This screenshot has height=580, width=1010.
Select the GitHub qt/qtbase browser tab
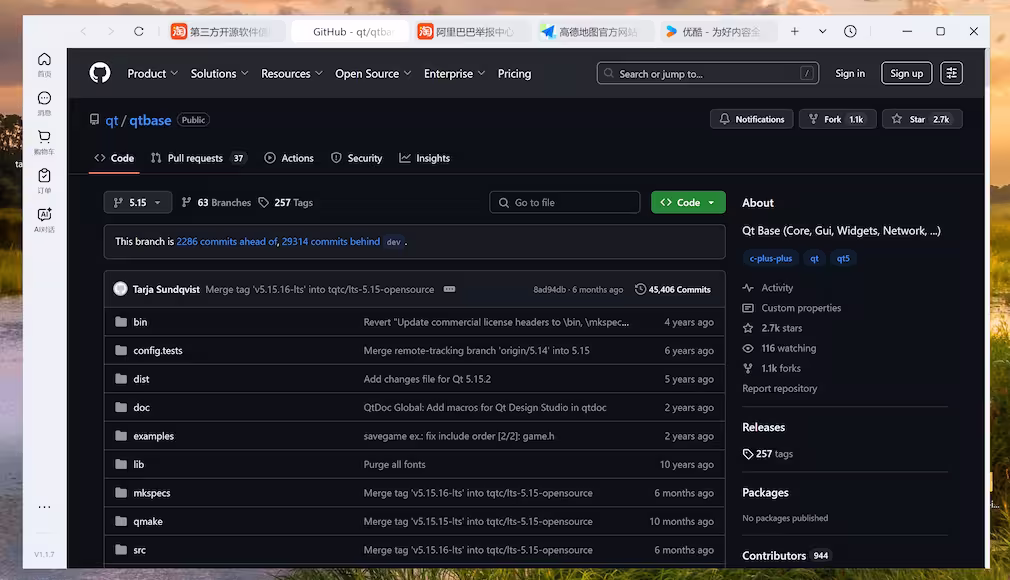tap(350, 32)
